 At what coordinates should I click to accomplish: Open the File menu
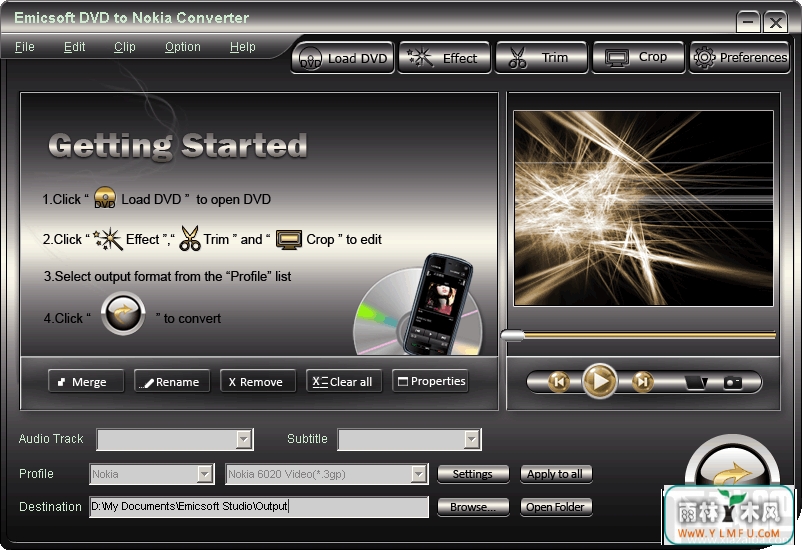(x=25, y=47)
